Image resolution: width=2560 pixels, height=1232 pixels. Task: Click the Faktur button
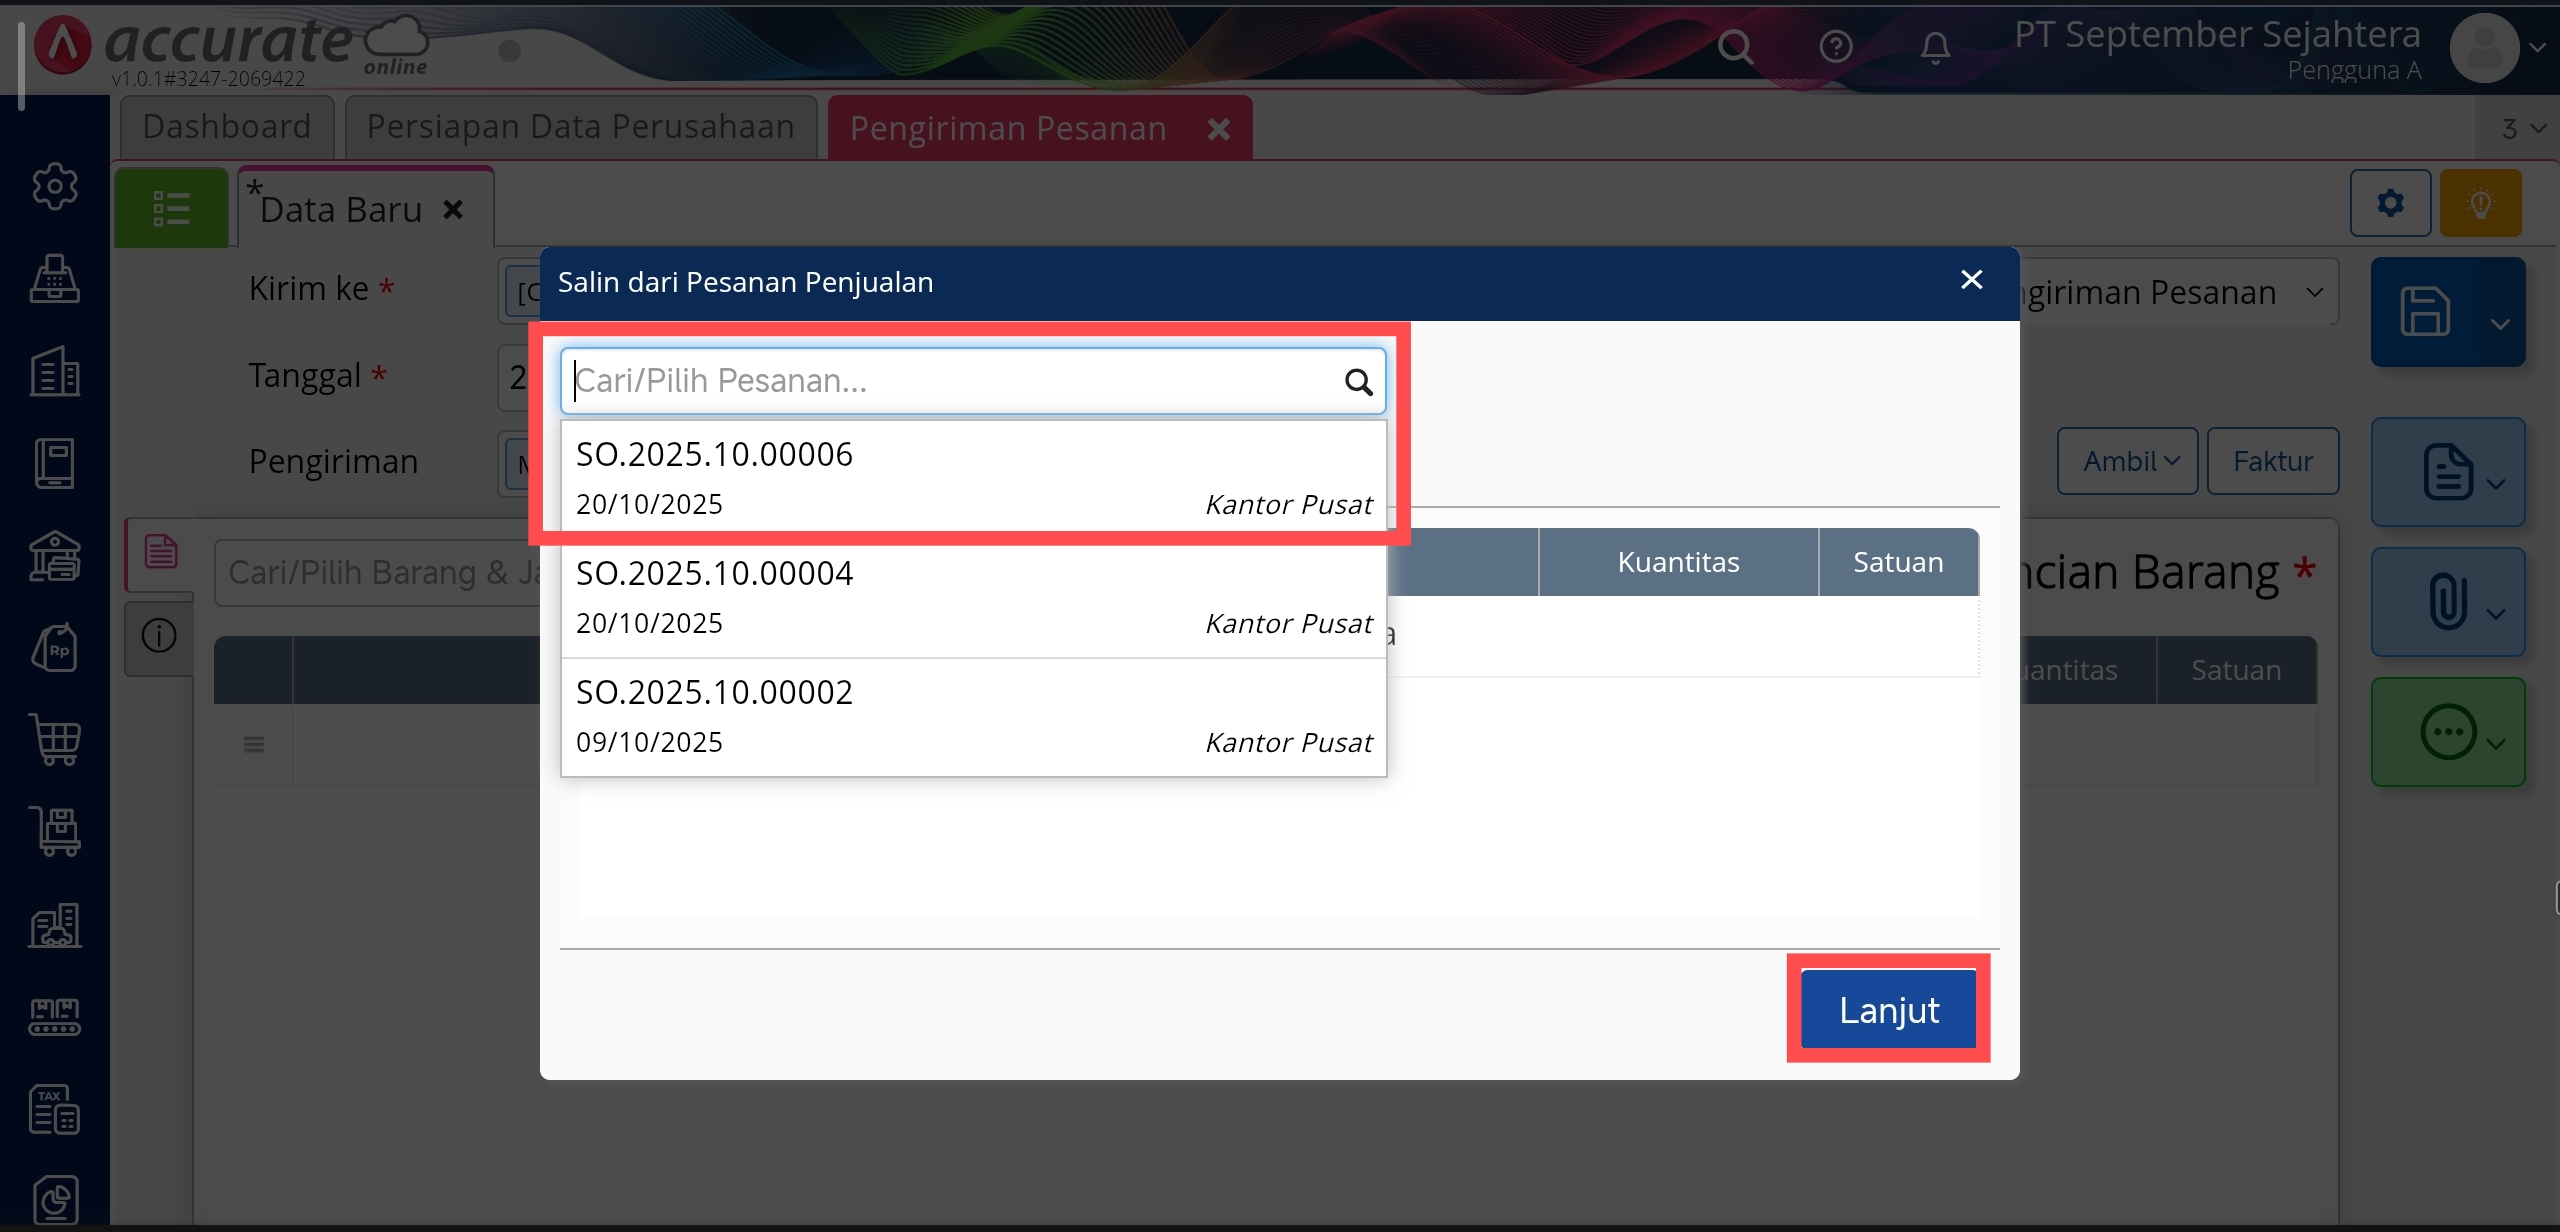point(2272,461)
